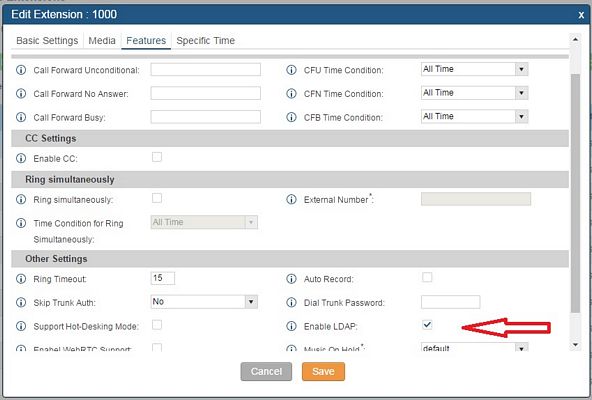
Task: Show info for CFB Time Condition
Action: click(291, 117)
